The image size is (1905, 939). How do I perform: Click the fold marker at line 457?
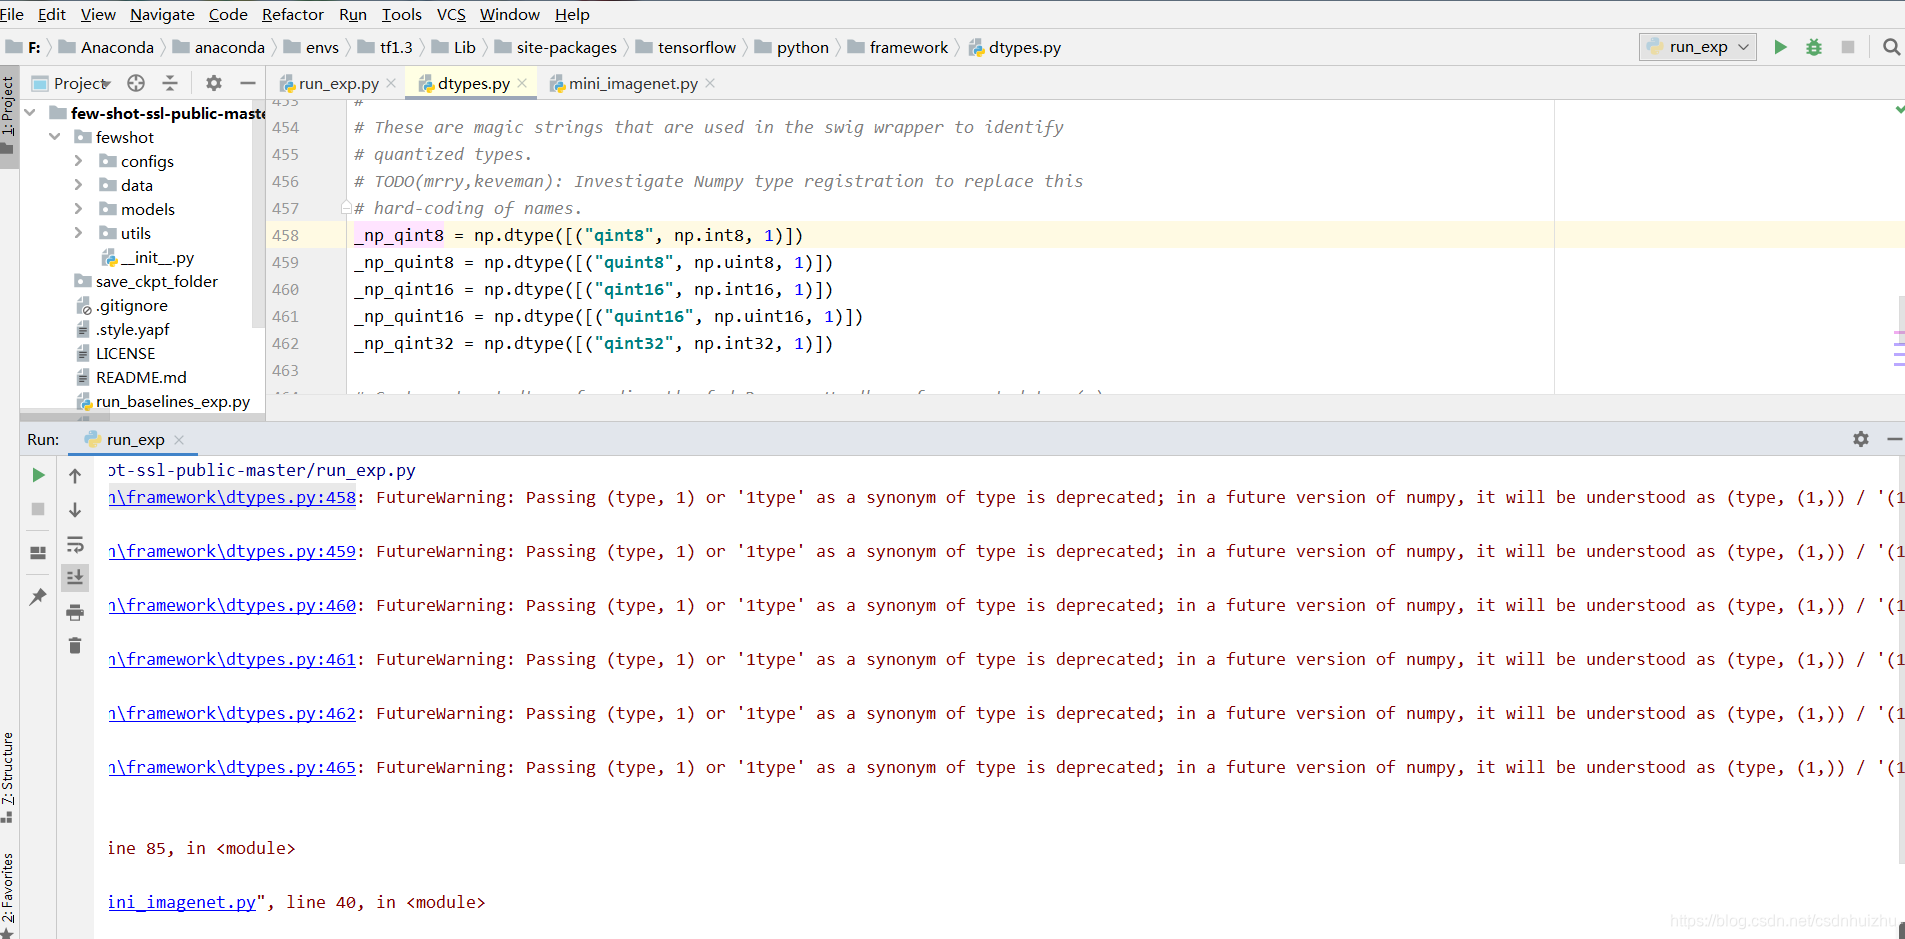[x=346, y=208]
